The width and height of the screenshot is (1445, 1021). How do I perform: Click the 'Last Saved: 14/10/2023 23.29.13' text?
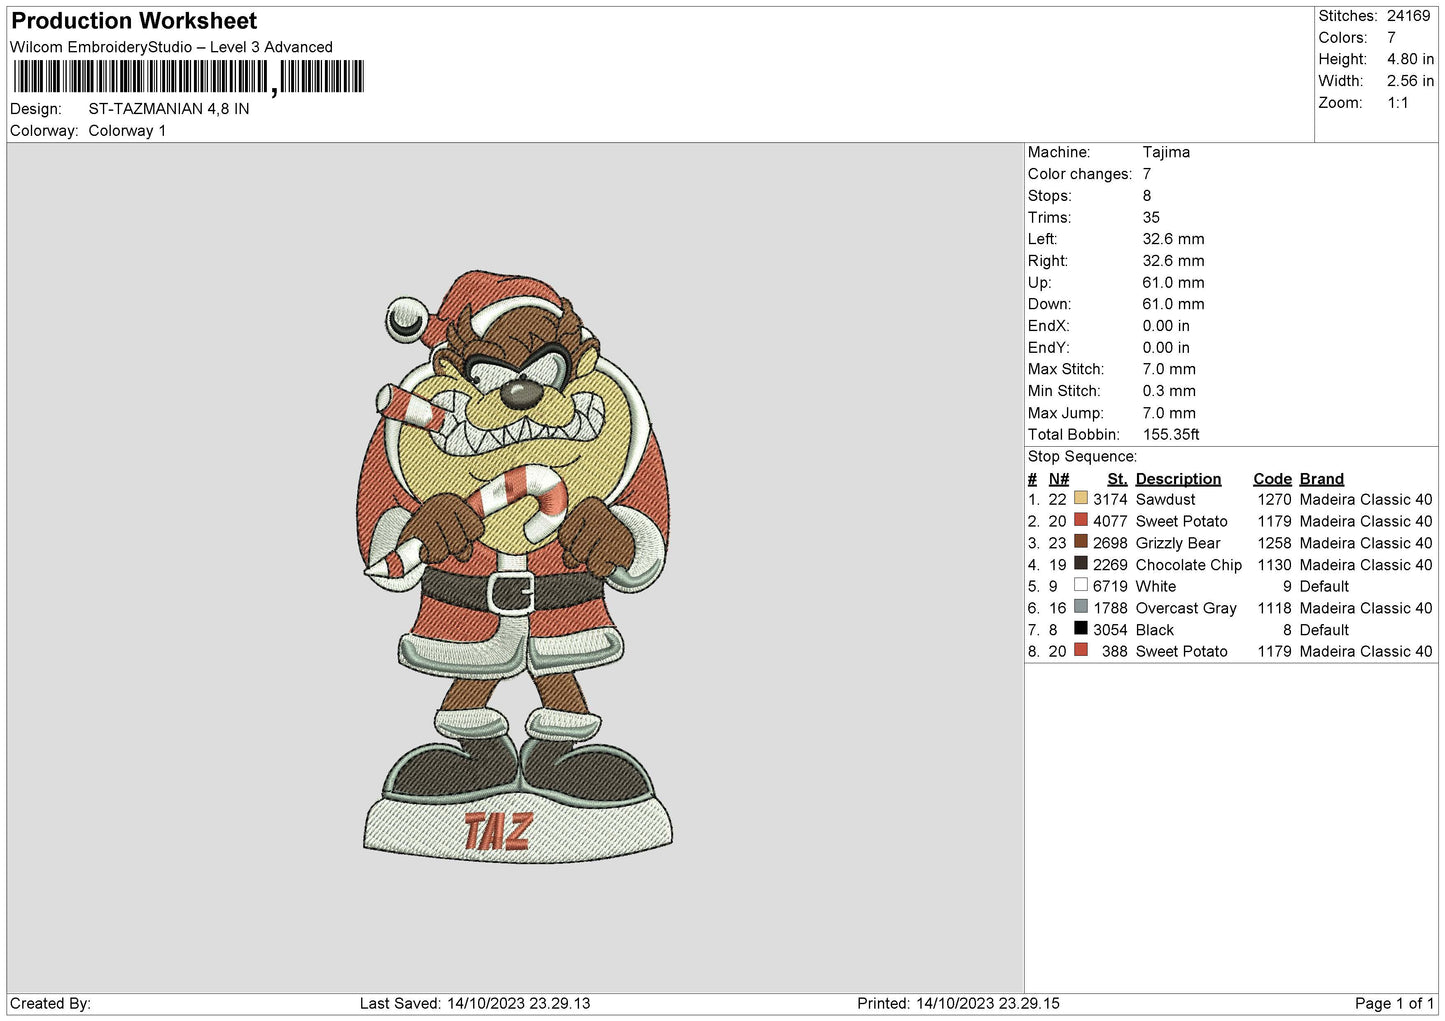click(x=475, y=1003)
